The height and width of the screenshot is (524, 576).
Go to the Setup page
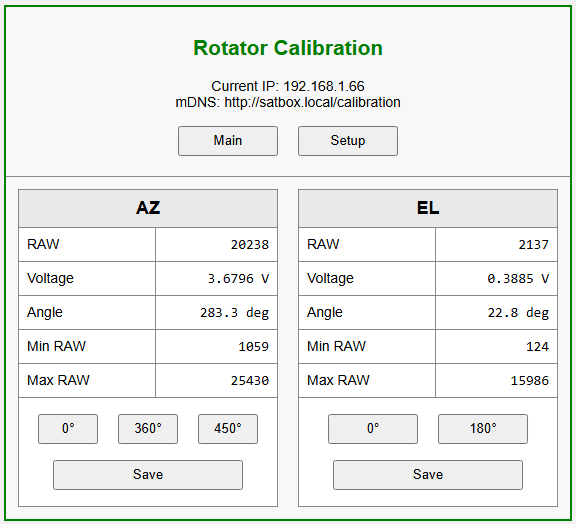[348, 141]
